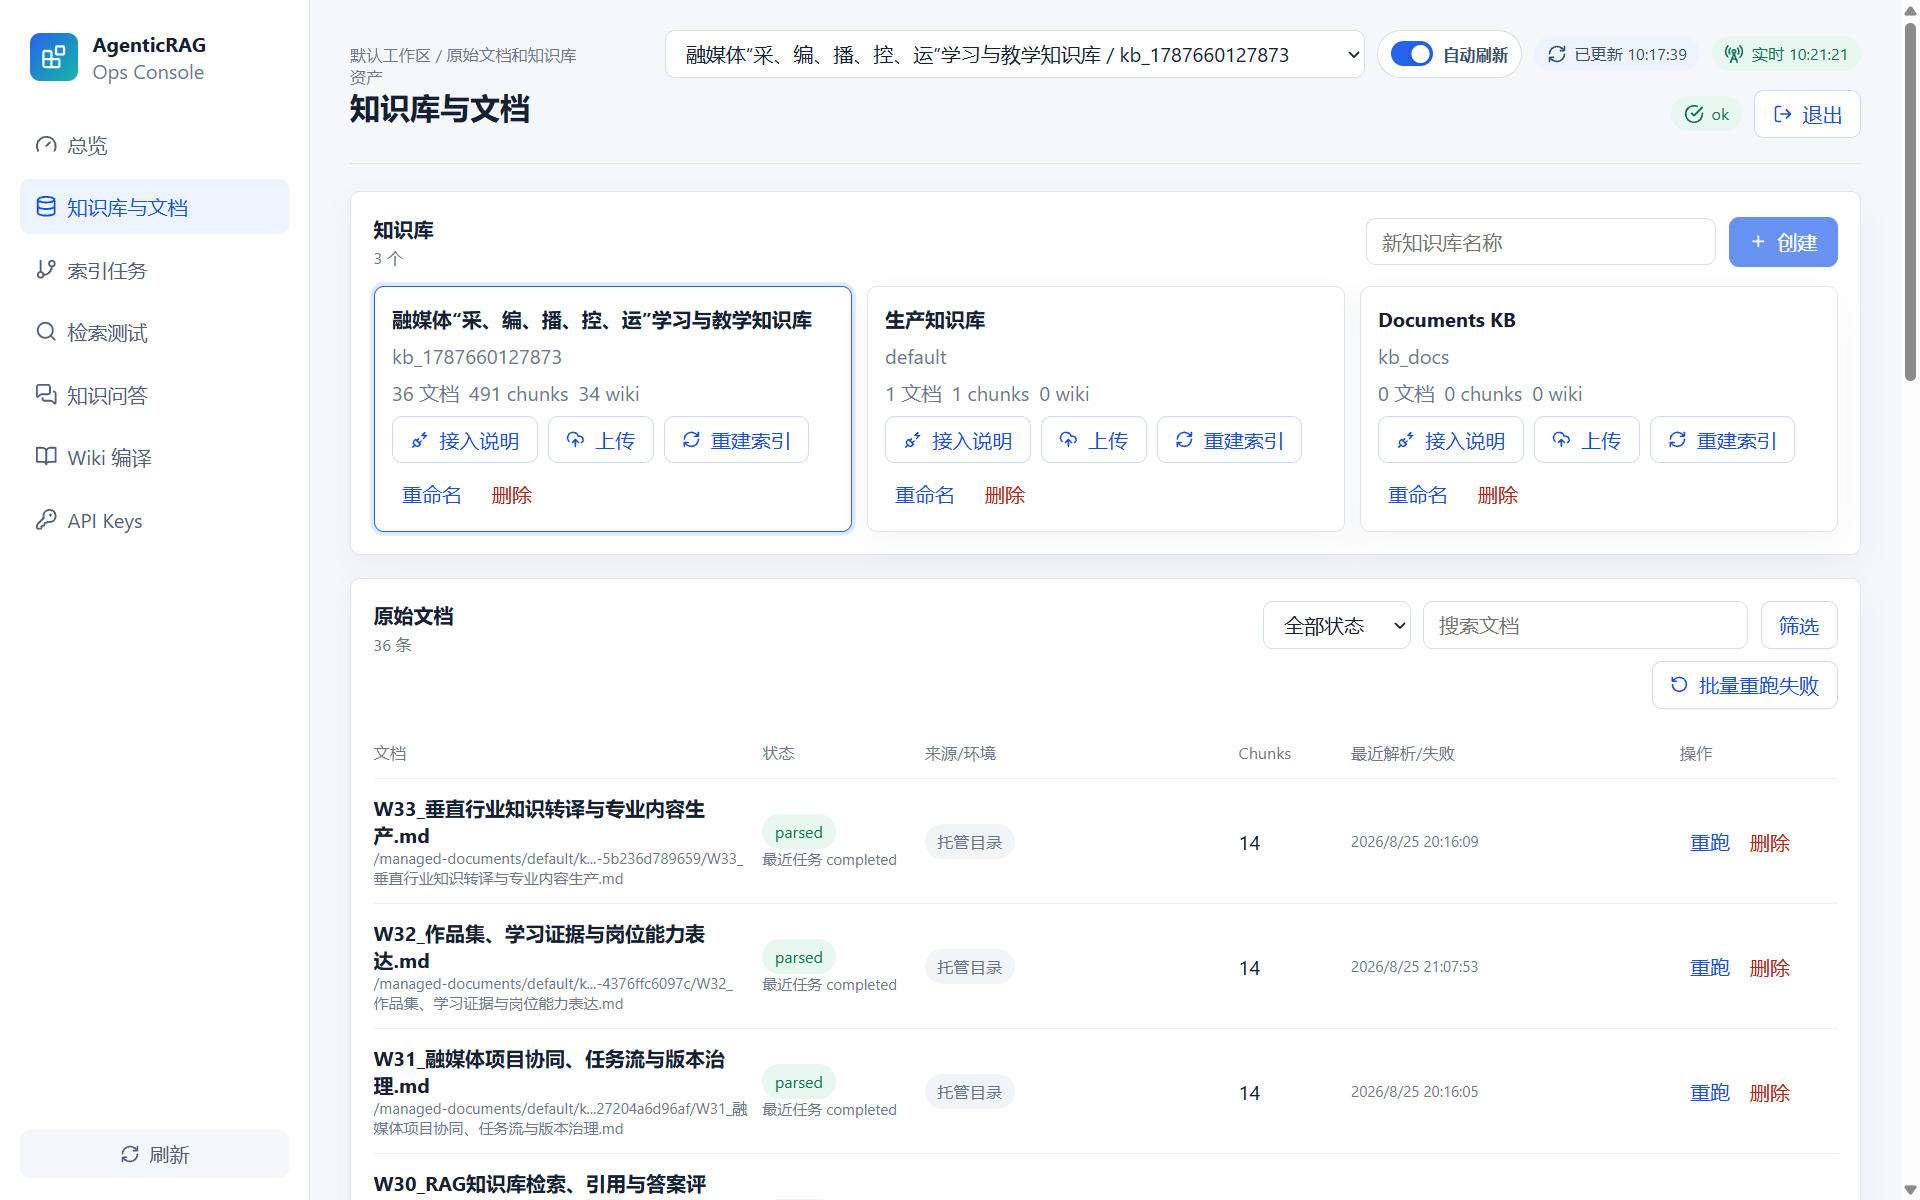Click 重跑 for W33 document
Screen dimensions: 1920x1200
(x=1710, y=842)
